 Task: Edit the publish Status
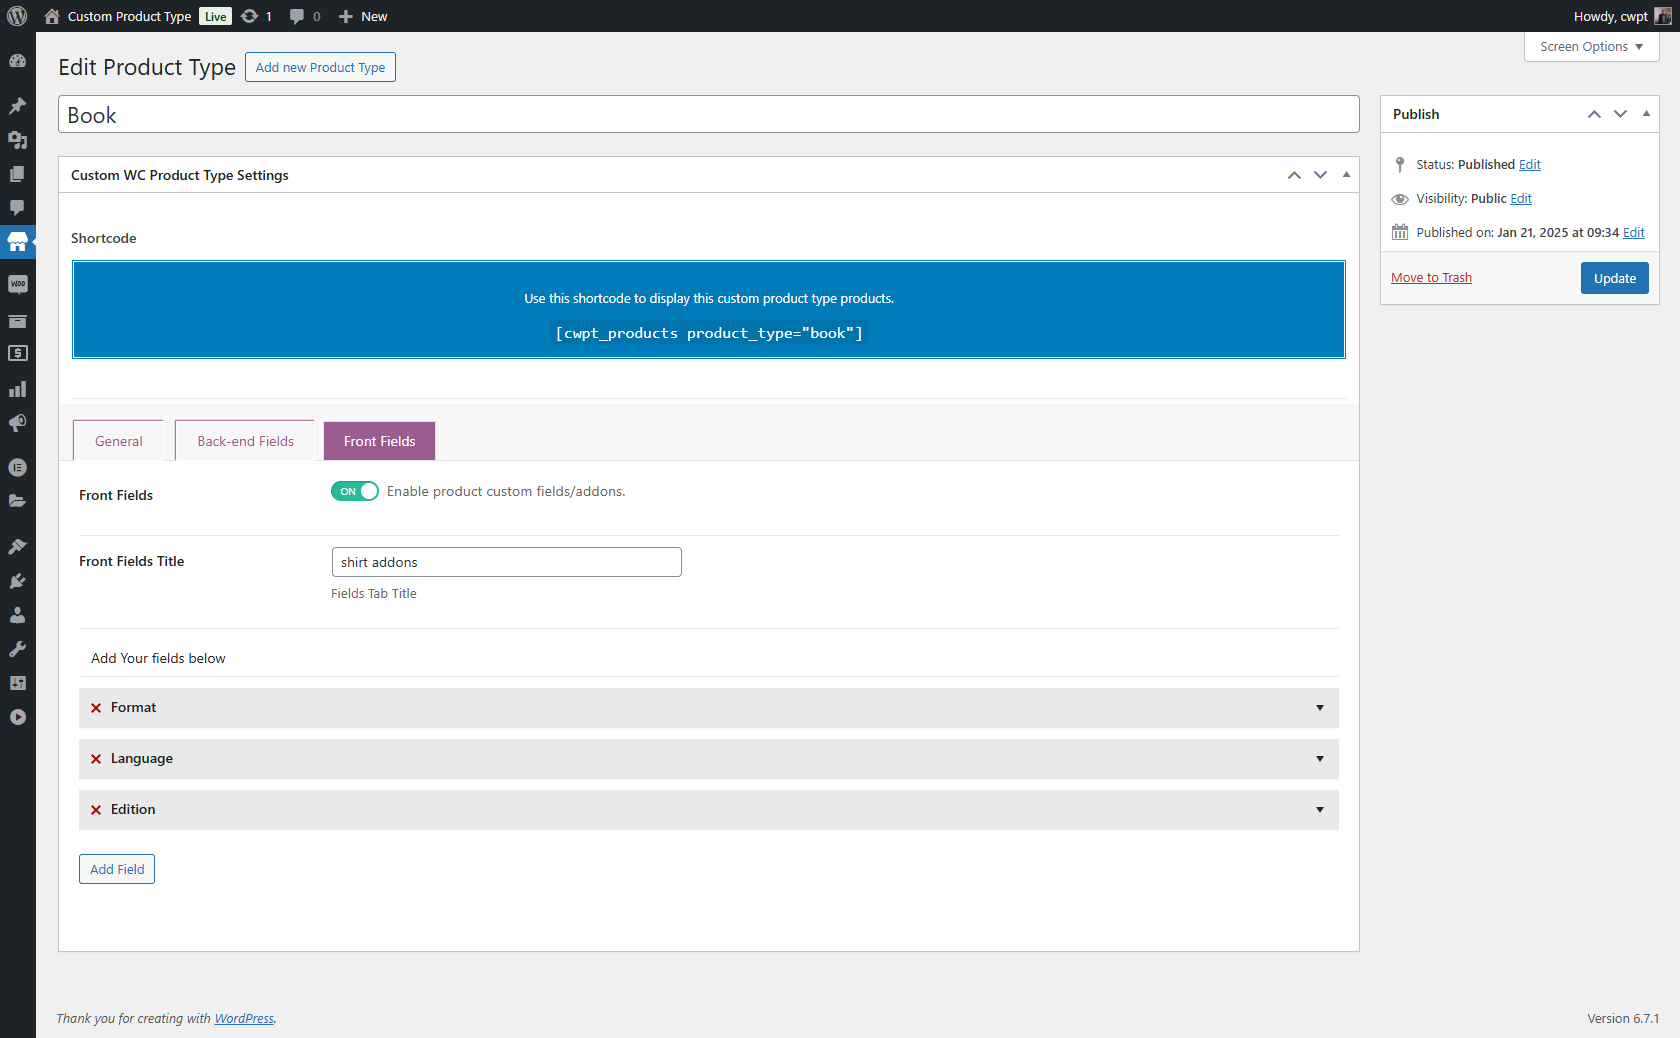pos(1529,165)
